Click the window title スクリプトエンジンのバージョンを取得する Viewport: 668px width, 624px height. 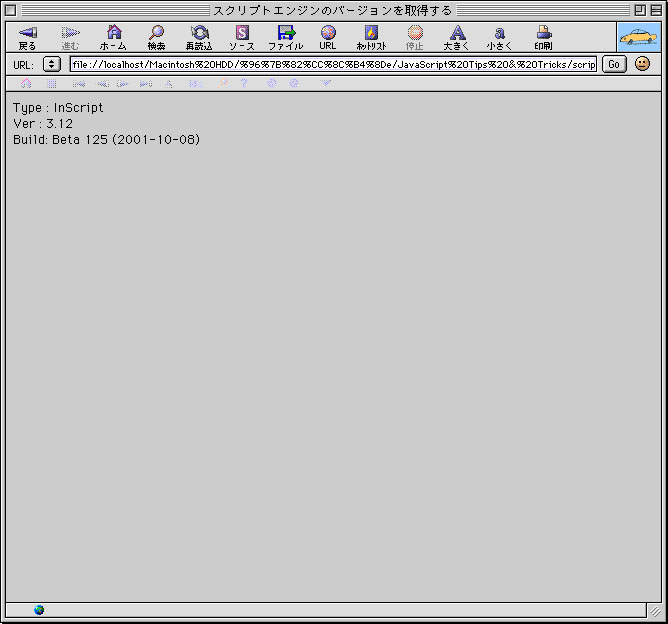[x=332, y=10]
